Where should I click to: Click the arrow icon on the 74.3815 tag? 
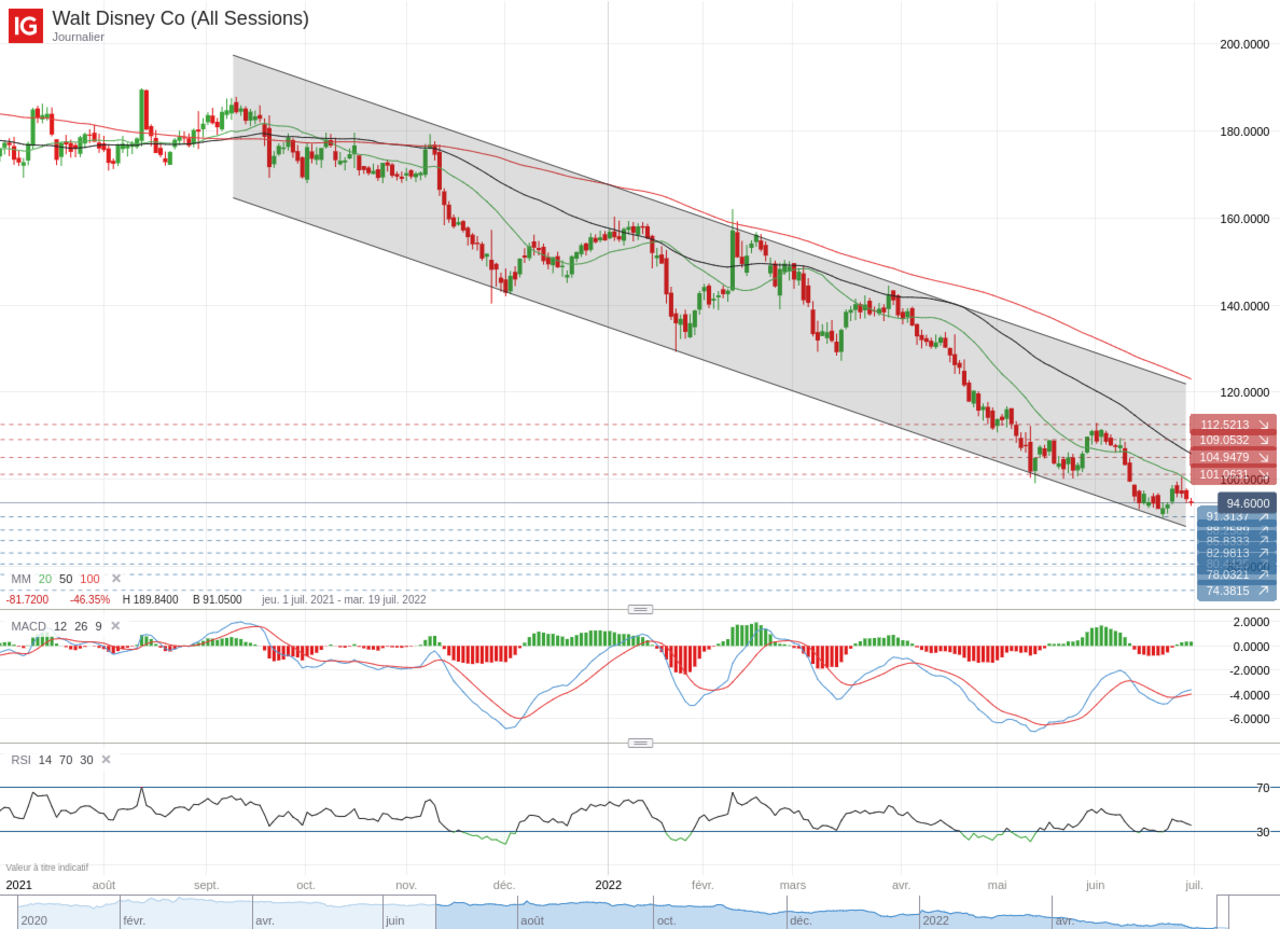[1263, 591]
